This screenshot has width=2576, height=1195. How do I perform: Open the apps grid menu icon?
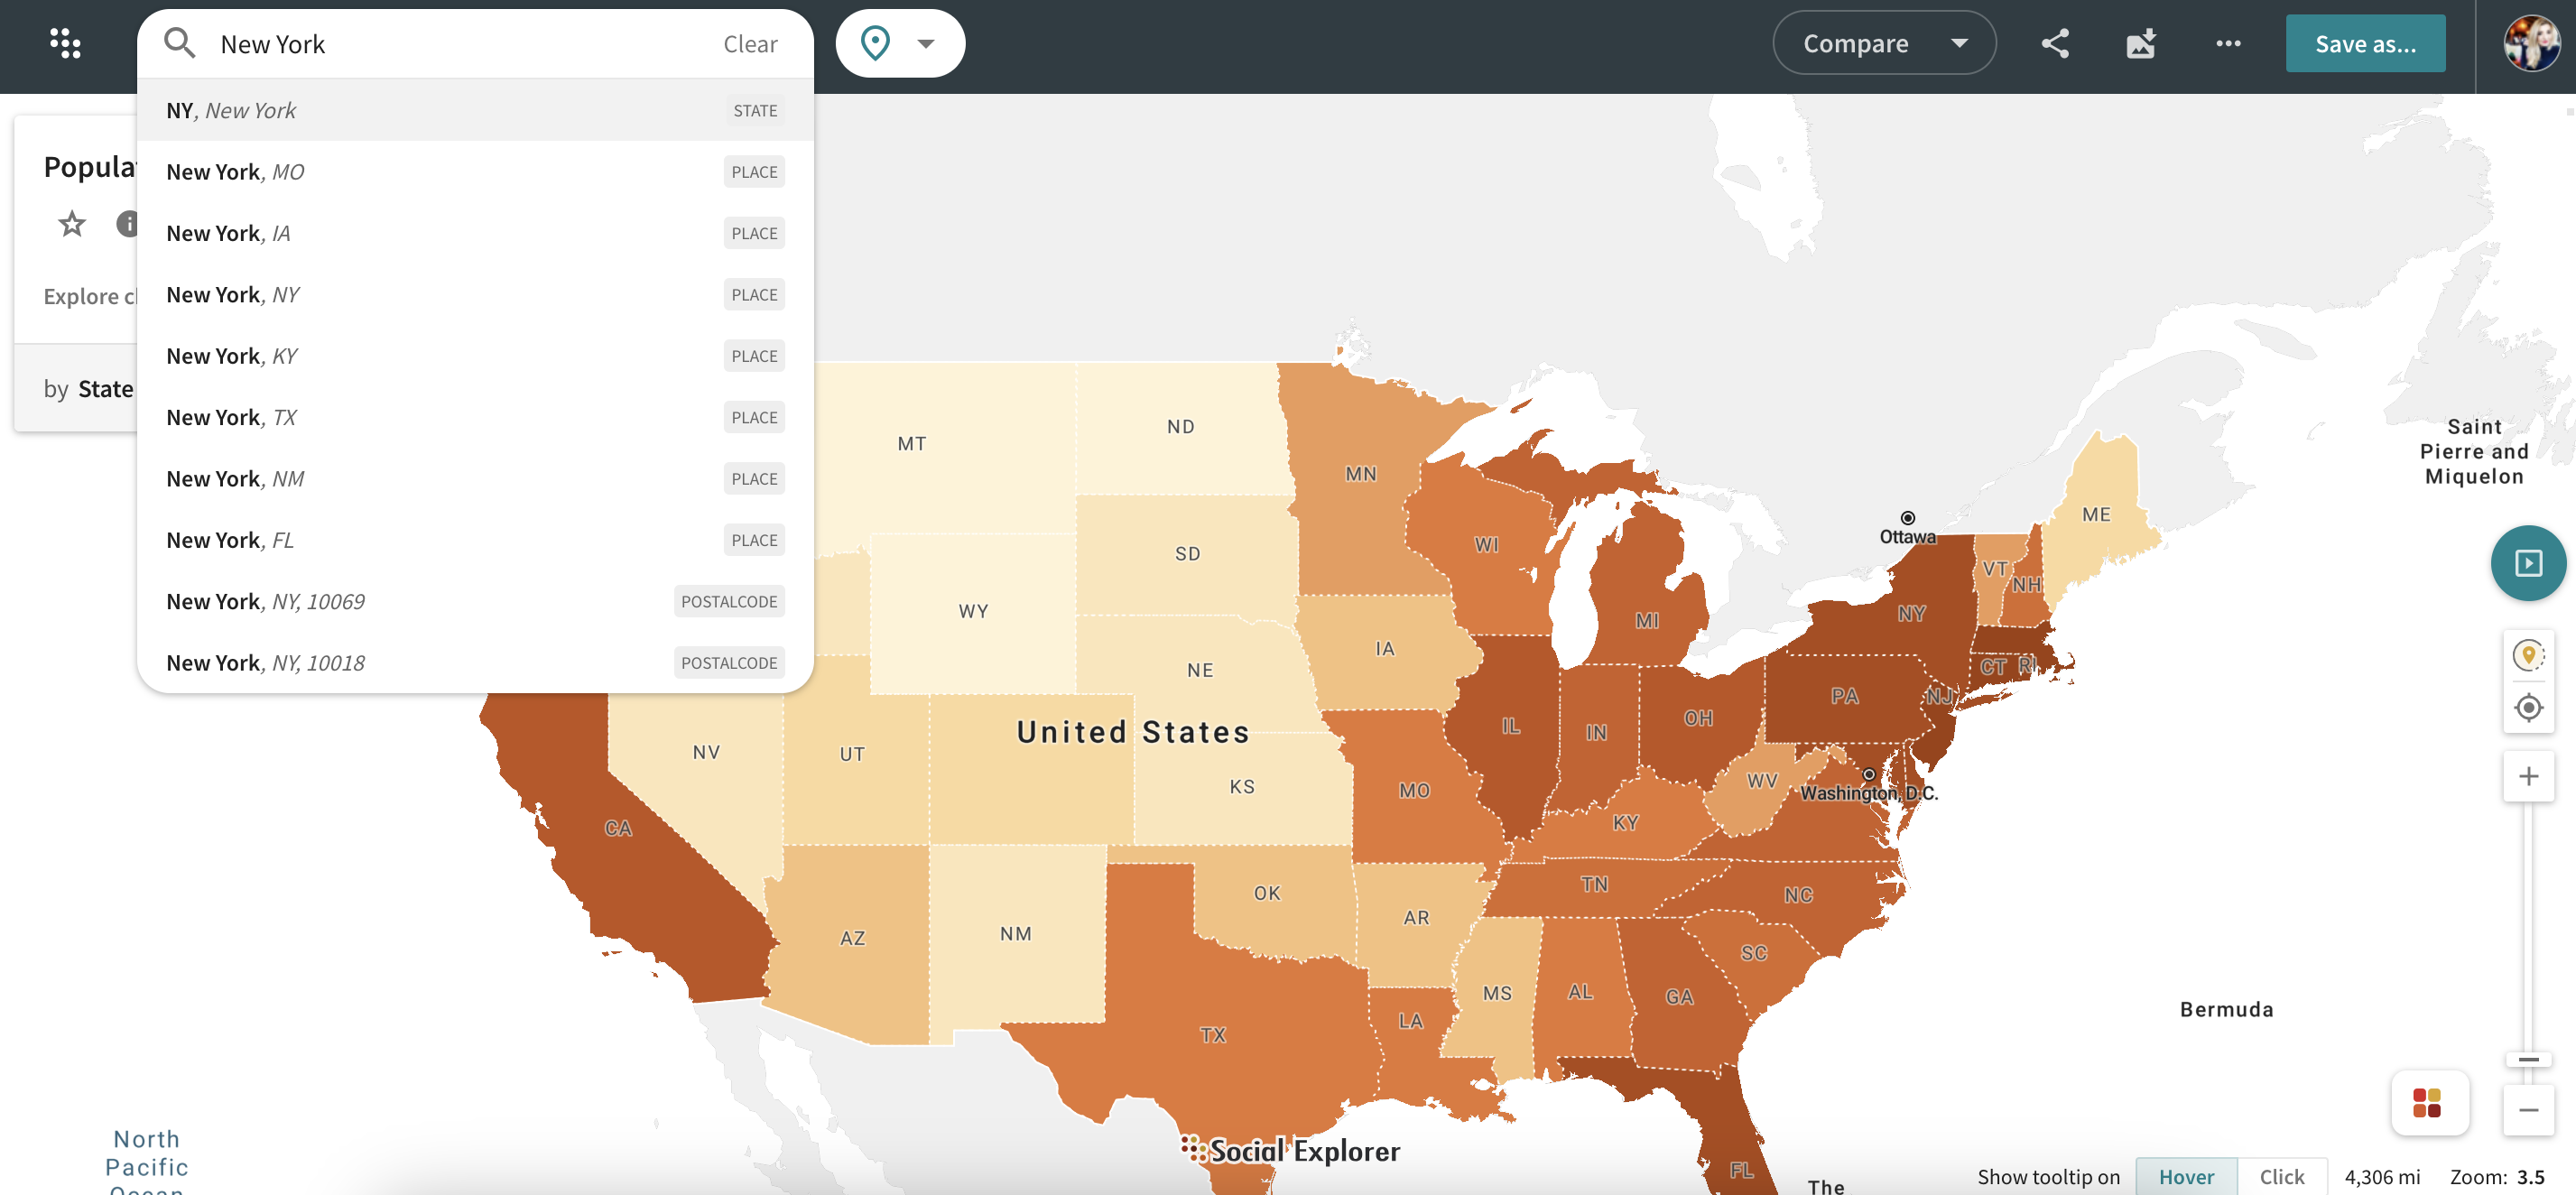click(x=66, y=43)
